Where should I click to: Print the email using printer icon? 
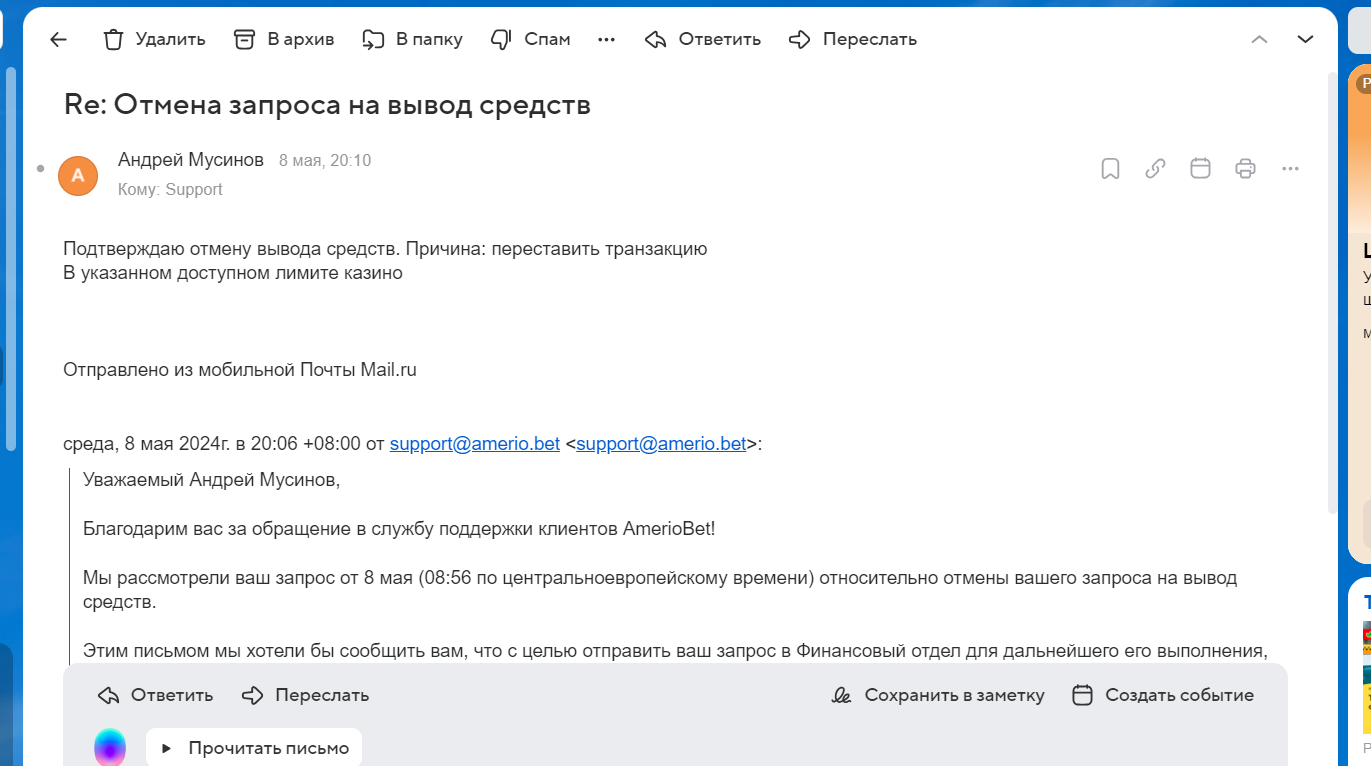point(1245,169)
